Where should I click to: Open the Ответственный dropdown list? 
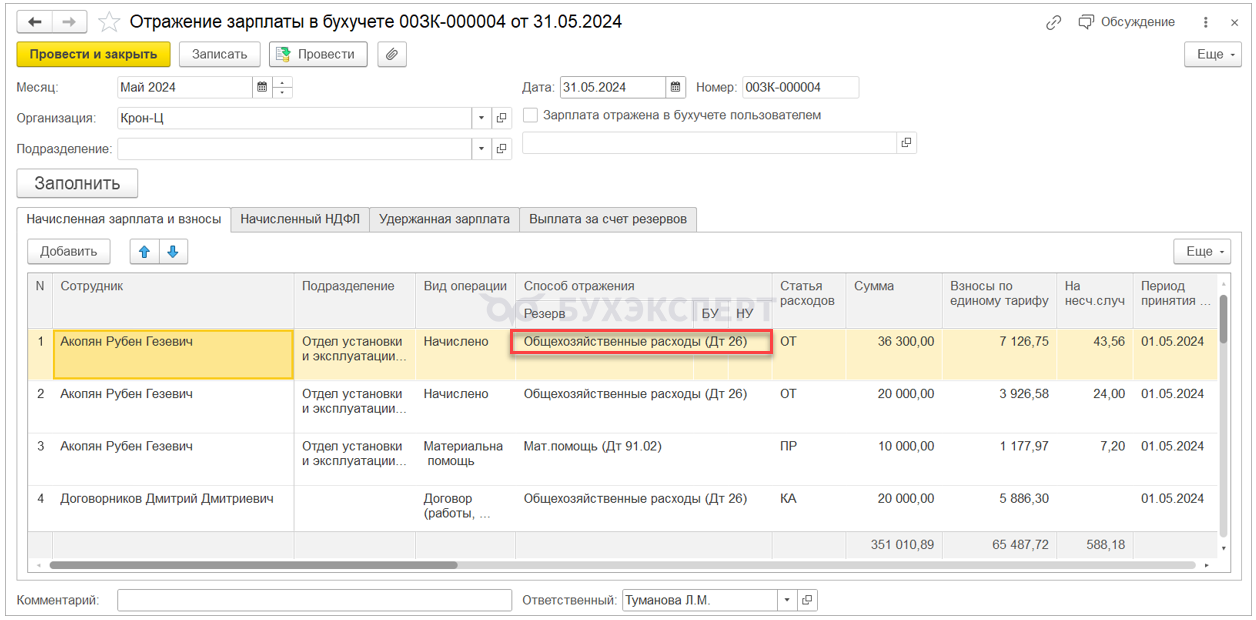[x=787, y=600]
